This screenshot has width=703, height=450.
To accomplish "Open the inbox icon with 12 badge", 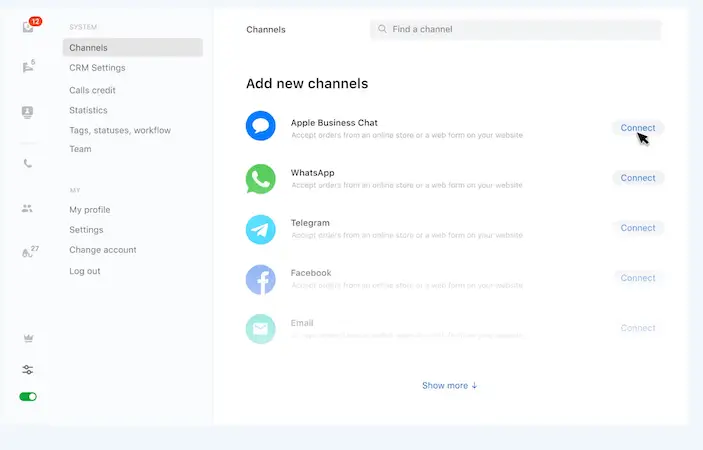I will [x=30, y=26].
